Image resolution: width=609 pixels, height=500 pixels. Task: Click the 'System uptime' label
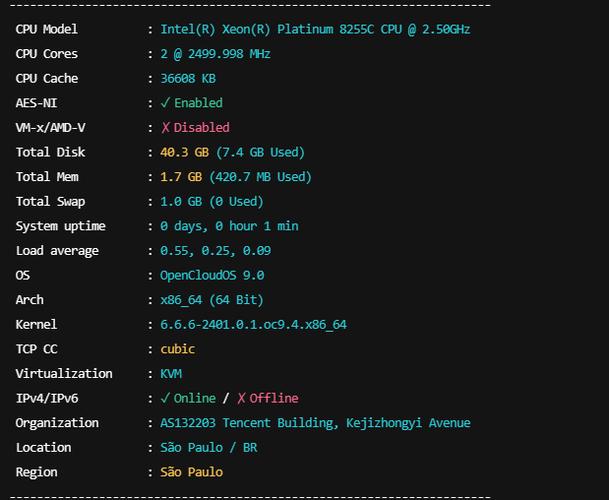[x=61, y=226]
